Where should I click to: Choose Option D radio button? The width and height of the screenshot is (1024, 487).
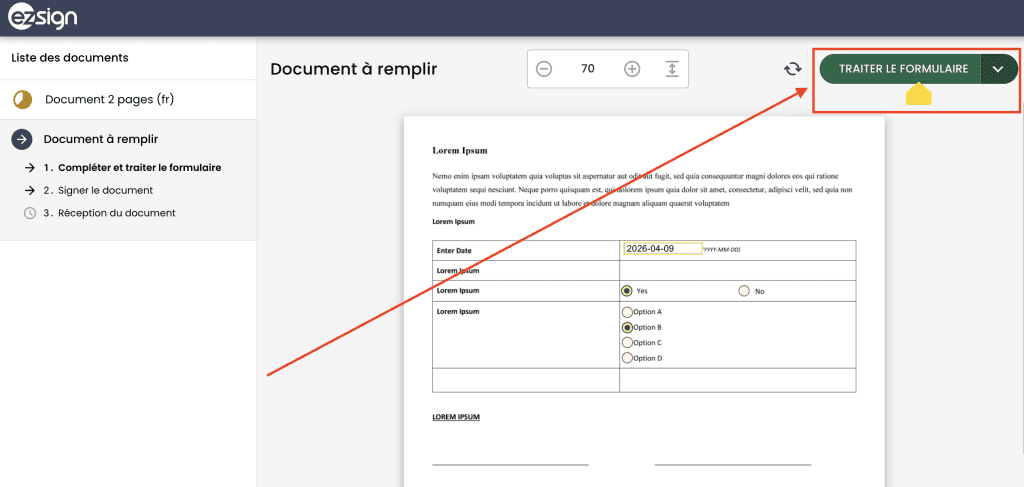(x=627, y=358)
